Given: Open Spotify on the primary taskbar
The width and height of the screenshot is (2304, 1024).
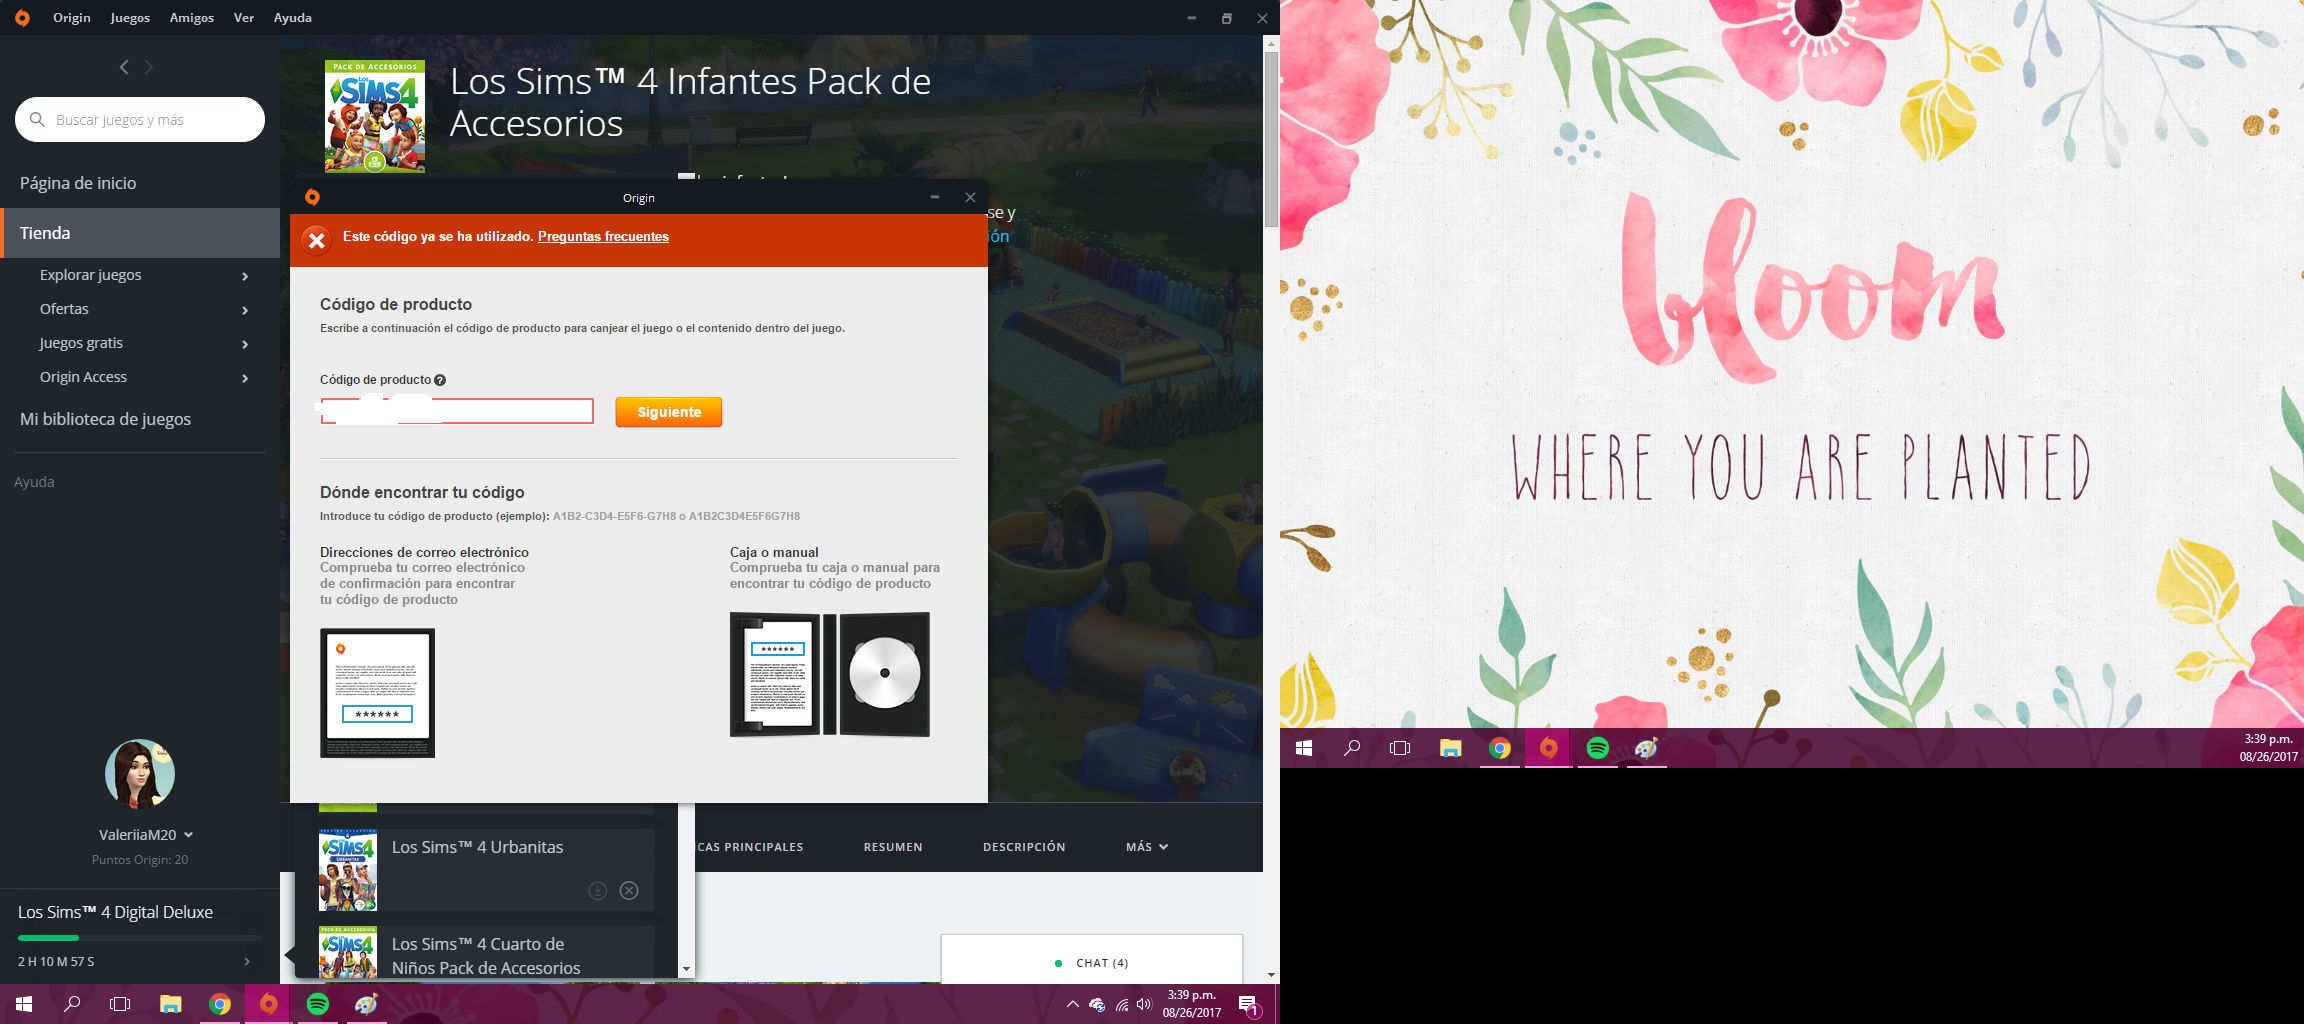Looking at the screenshot, I should pyautogui.click(x=318, y=1004).
